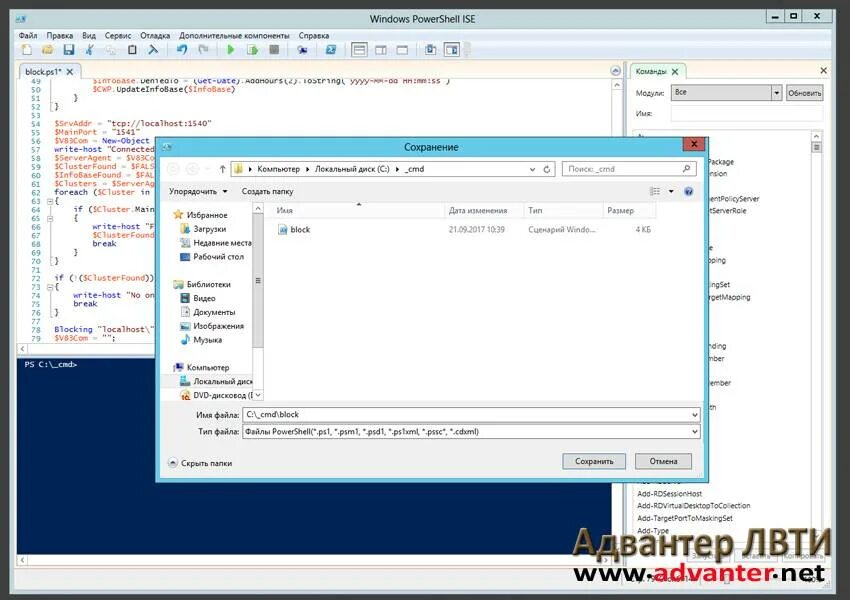Open Дополнительные компоненты menu
The image size is (850, 600).
point(234,35)
